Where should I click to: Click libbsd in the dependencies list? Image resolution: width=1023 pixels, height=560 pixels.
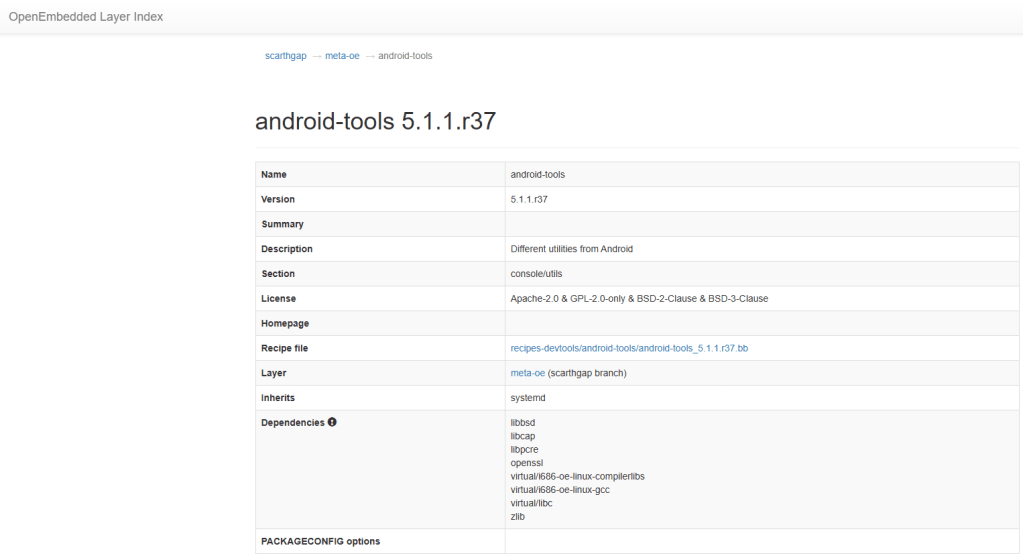(x=523, y=423)
